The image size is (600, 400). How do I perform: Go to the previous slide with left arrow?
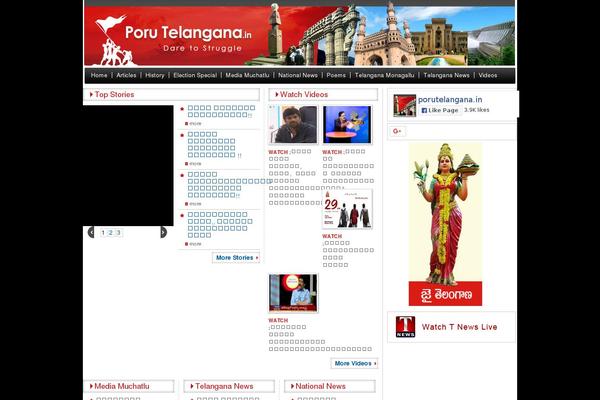[91, 232]
